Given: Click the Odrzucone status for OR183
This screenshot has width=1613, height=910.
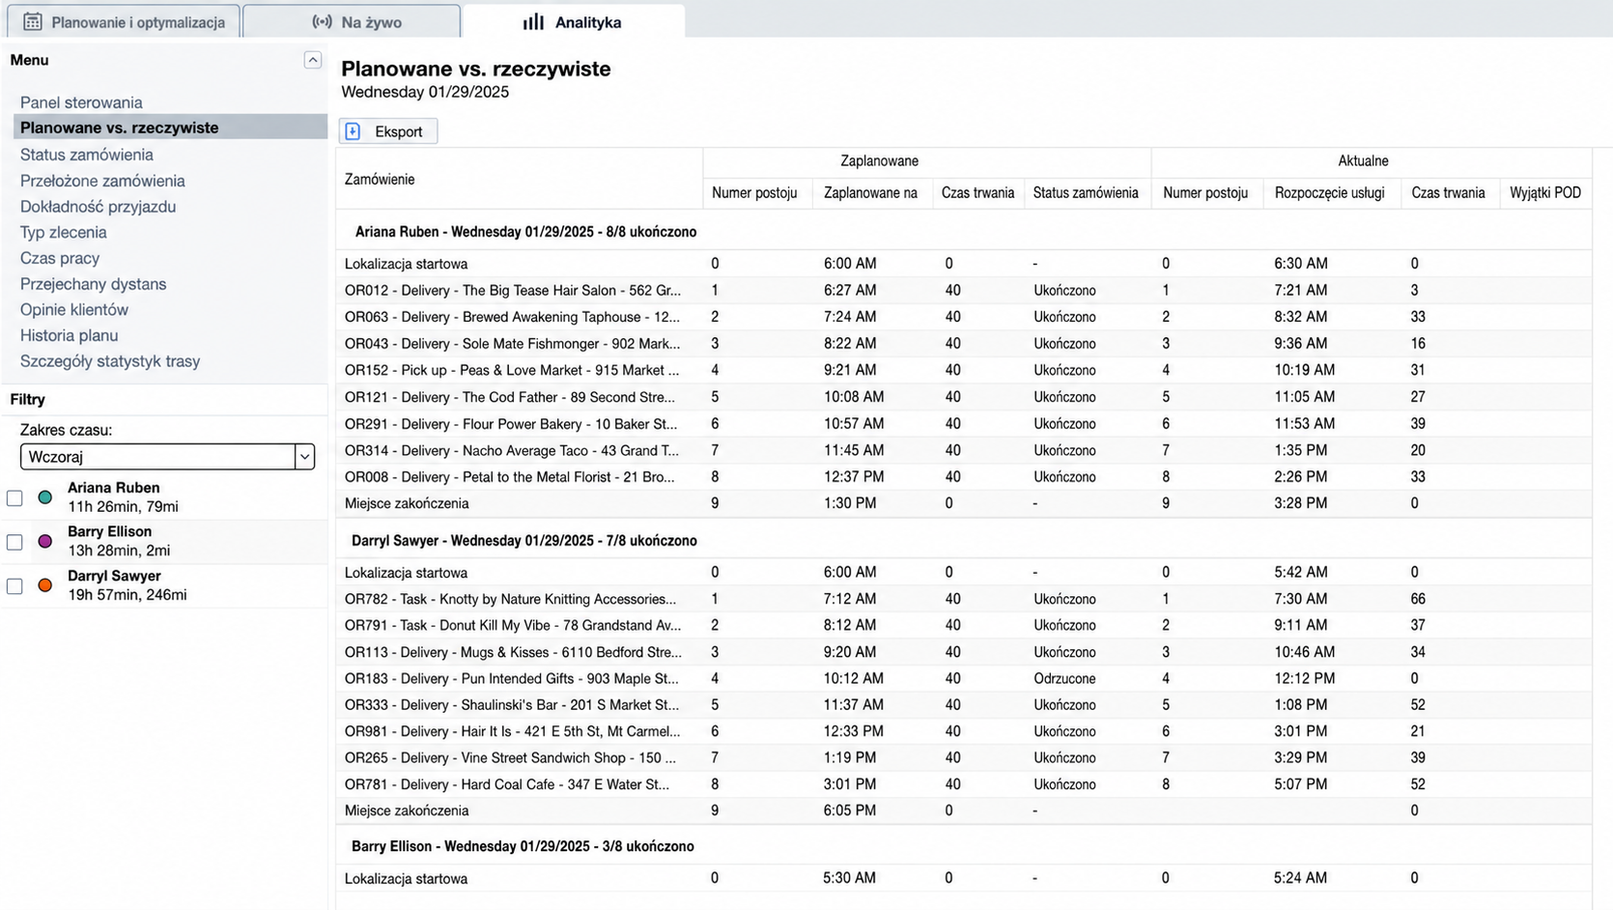Looking at the screenshot, I should click(1064, 678).
